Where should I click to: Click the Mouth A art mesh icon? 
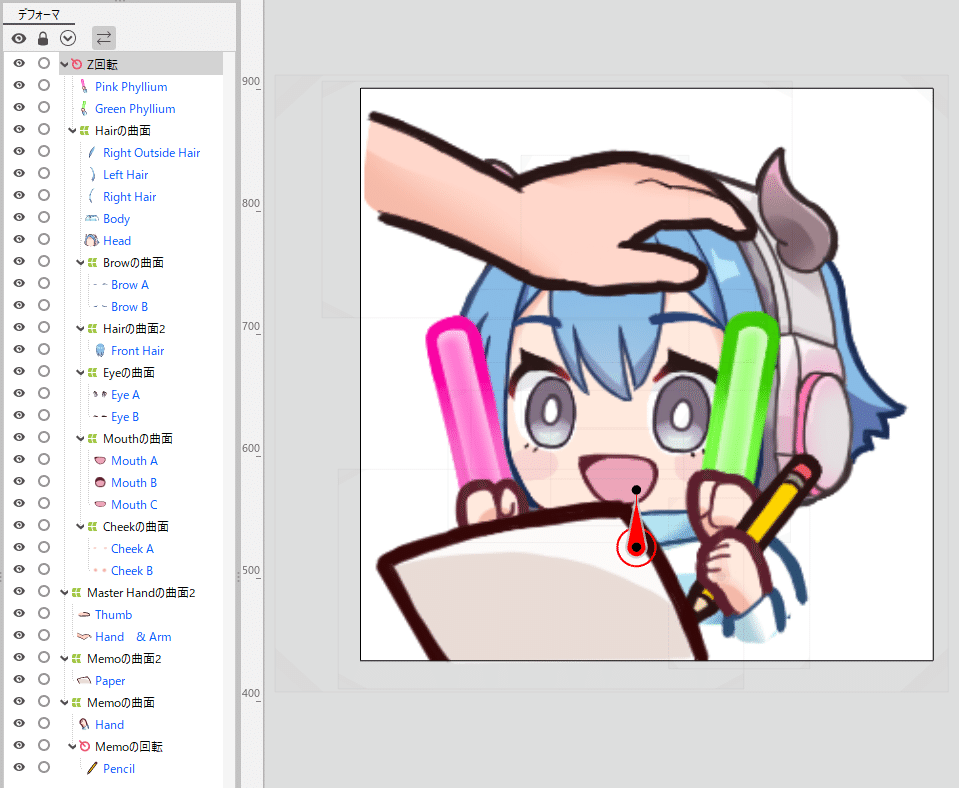click(x=100, y=460)
